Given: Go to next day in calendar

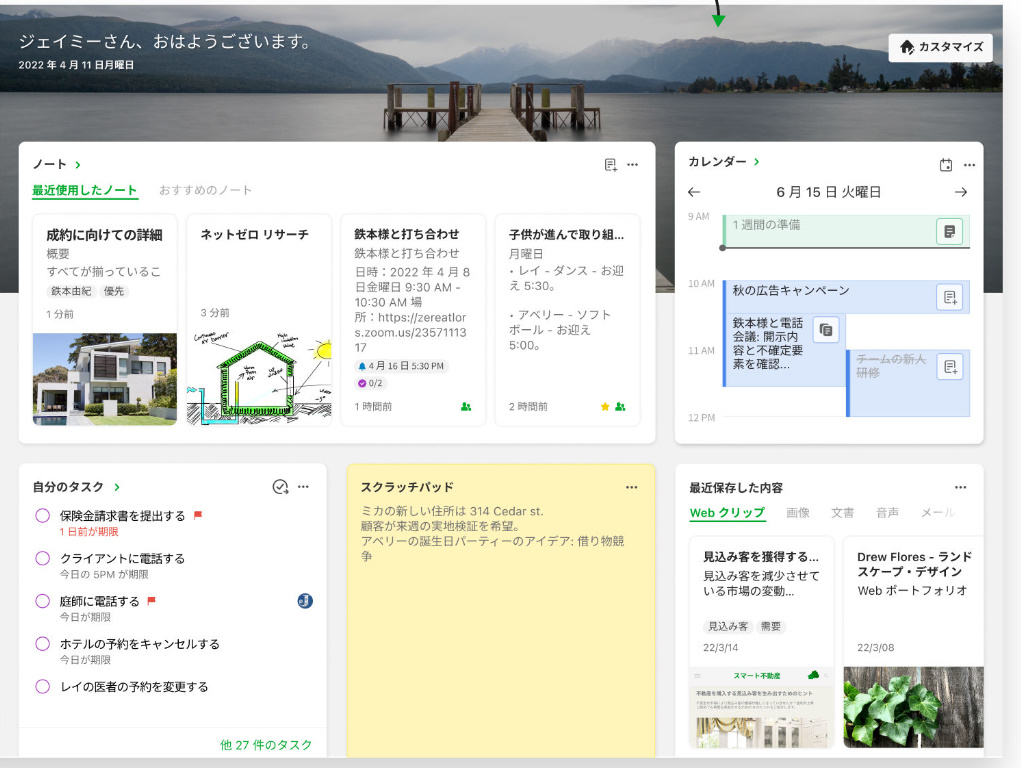Looking at the screenshot, I should (961, 192).
